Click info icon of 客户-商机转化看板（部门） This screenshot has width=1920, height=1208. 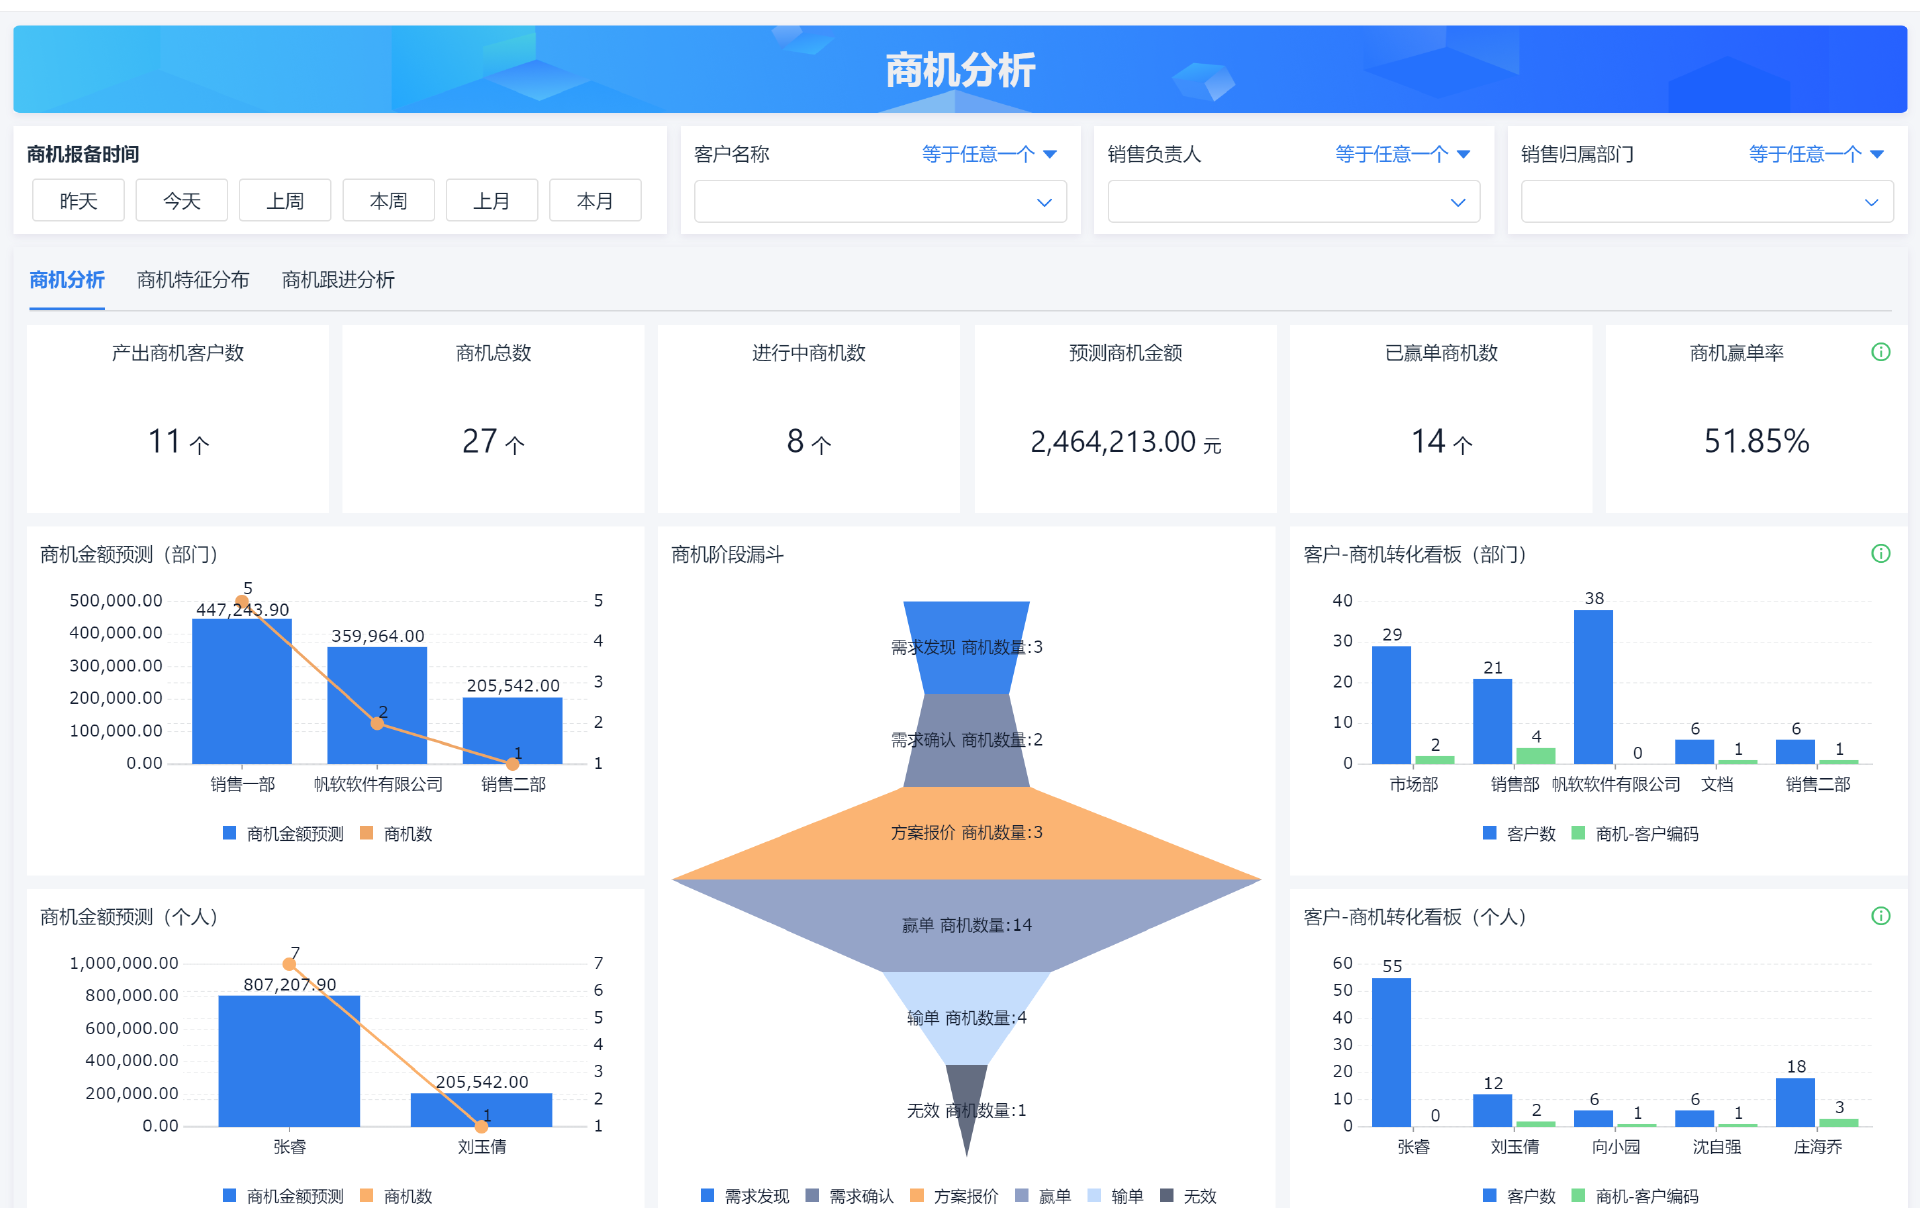pos(1880,554)
